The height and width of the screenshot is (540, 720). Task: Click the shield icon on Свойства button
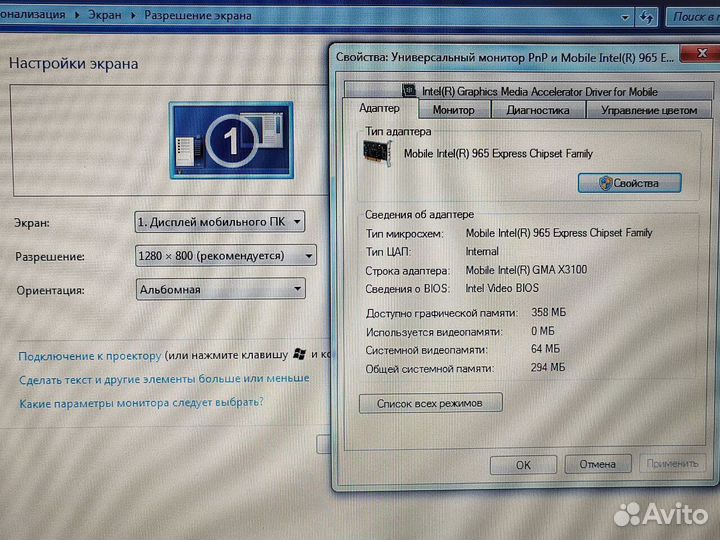606,183
